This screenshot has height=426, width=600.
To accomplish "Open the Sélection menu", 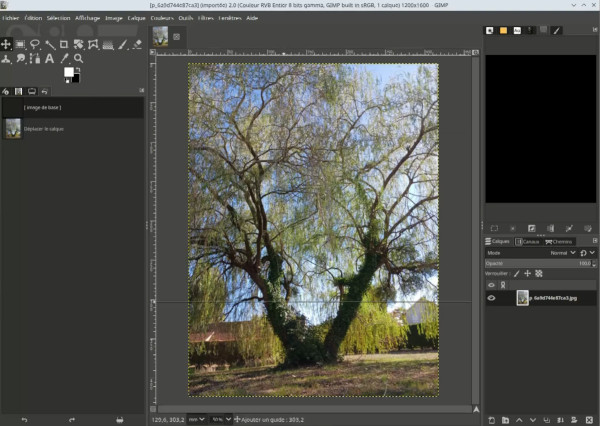I will 59,18.
